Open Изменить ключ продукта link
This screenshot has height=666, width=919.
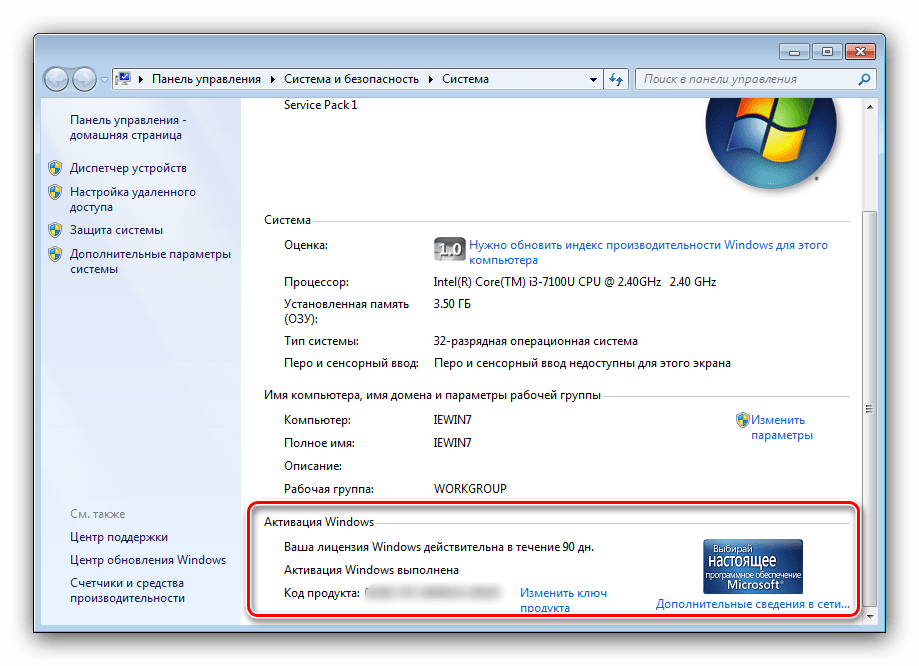562,600
